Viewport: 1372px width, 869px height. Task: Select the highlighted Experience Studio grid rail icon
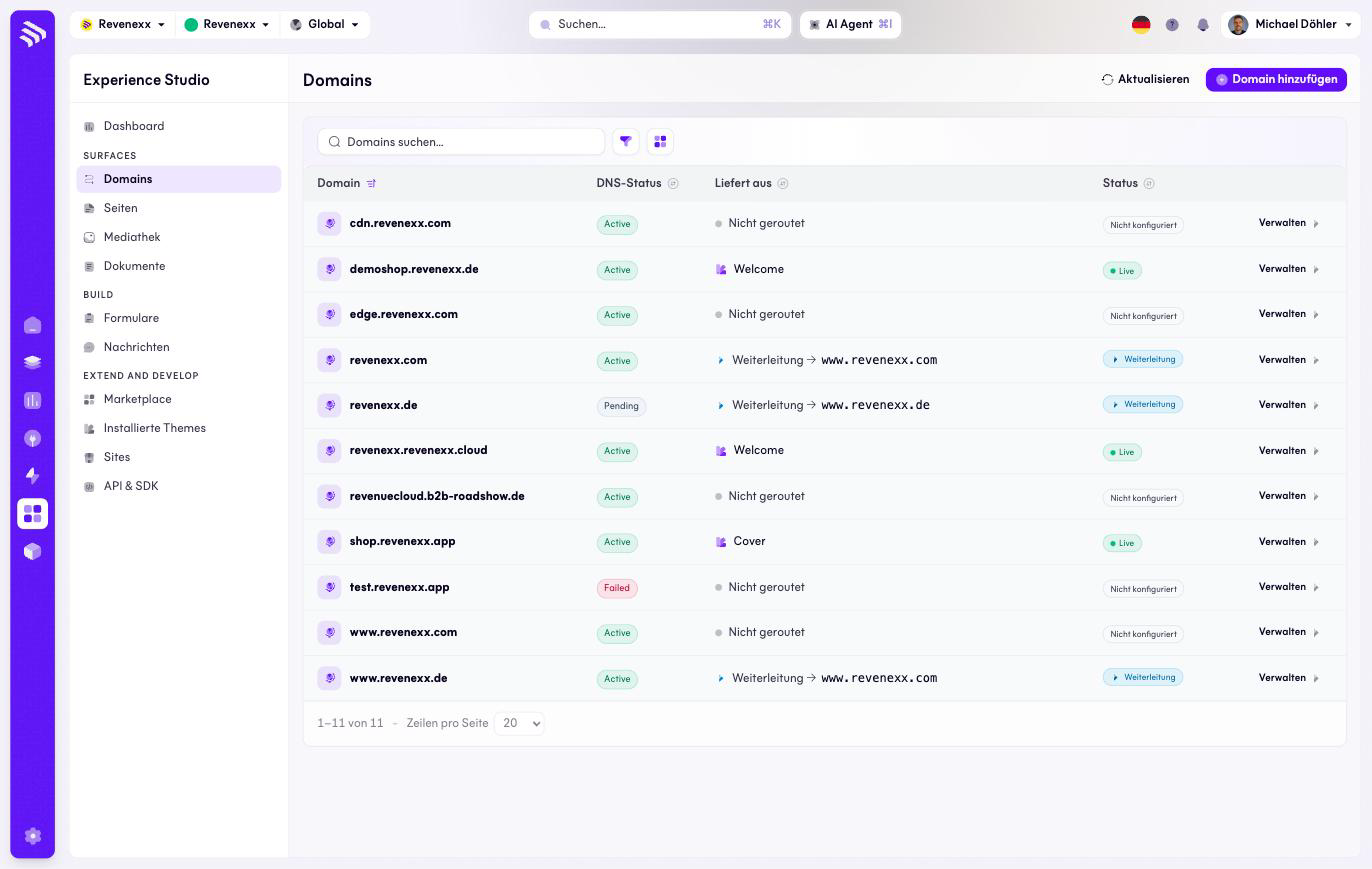[32, 513]
